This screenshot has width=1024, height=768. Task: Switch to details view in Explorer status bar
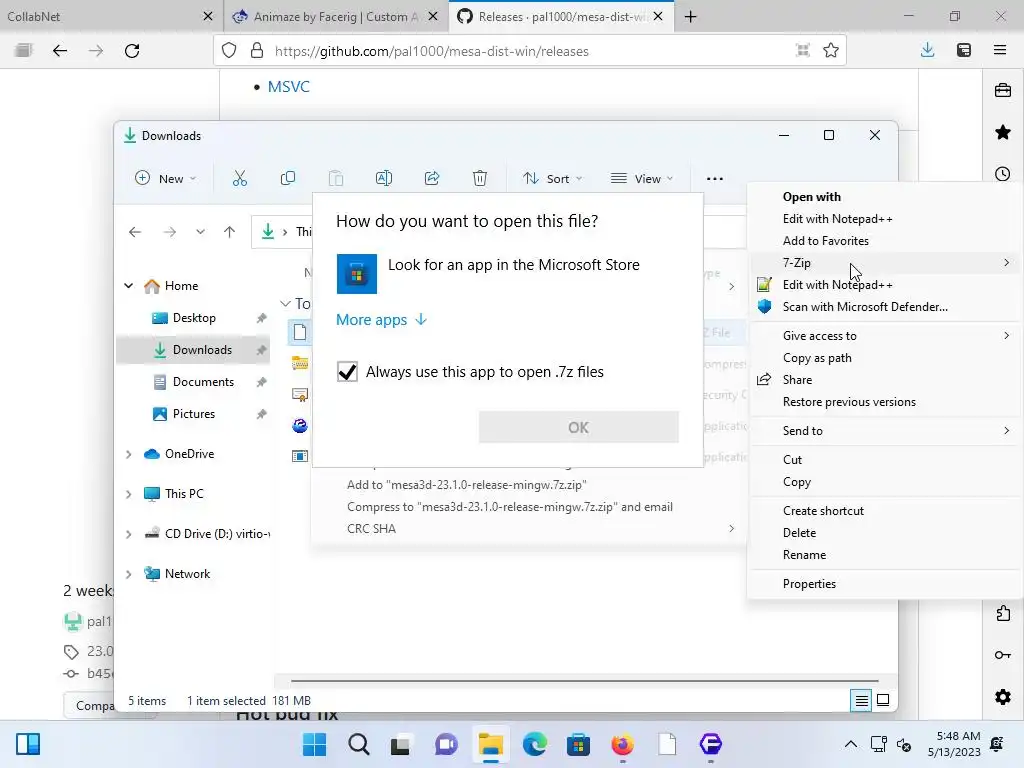click(861, 701)
